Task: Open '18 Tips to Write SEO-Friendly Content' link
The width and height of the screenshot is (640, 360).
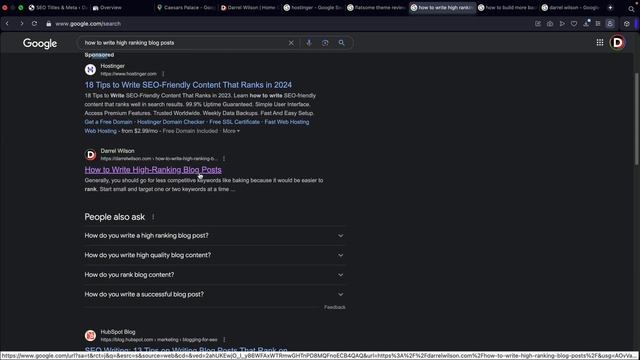Action: point(188,85)
